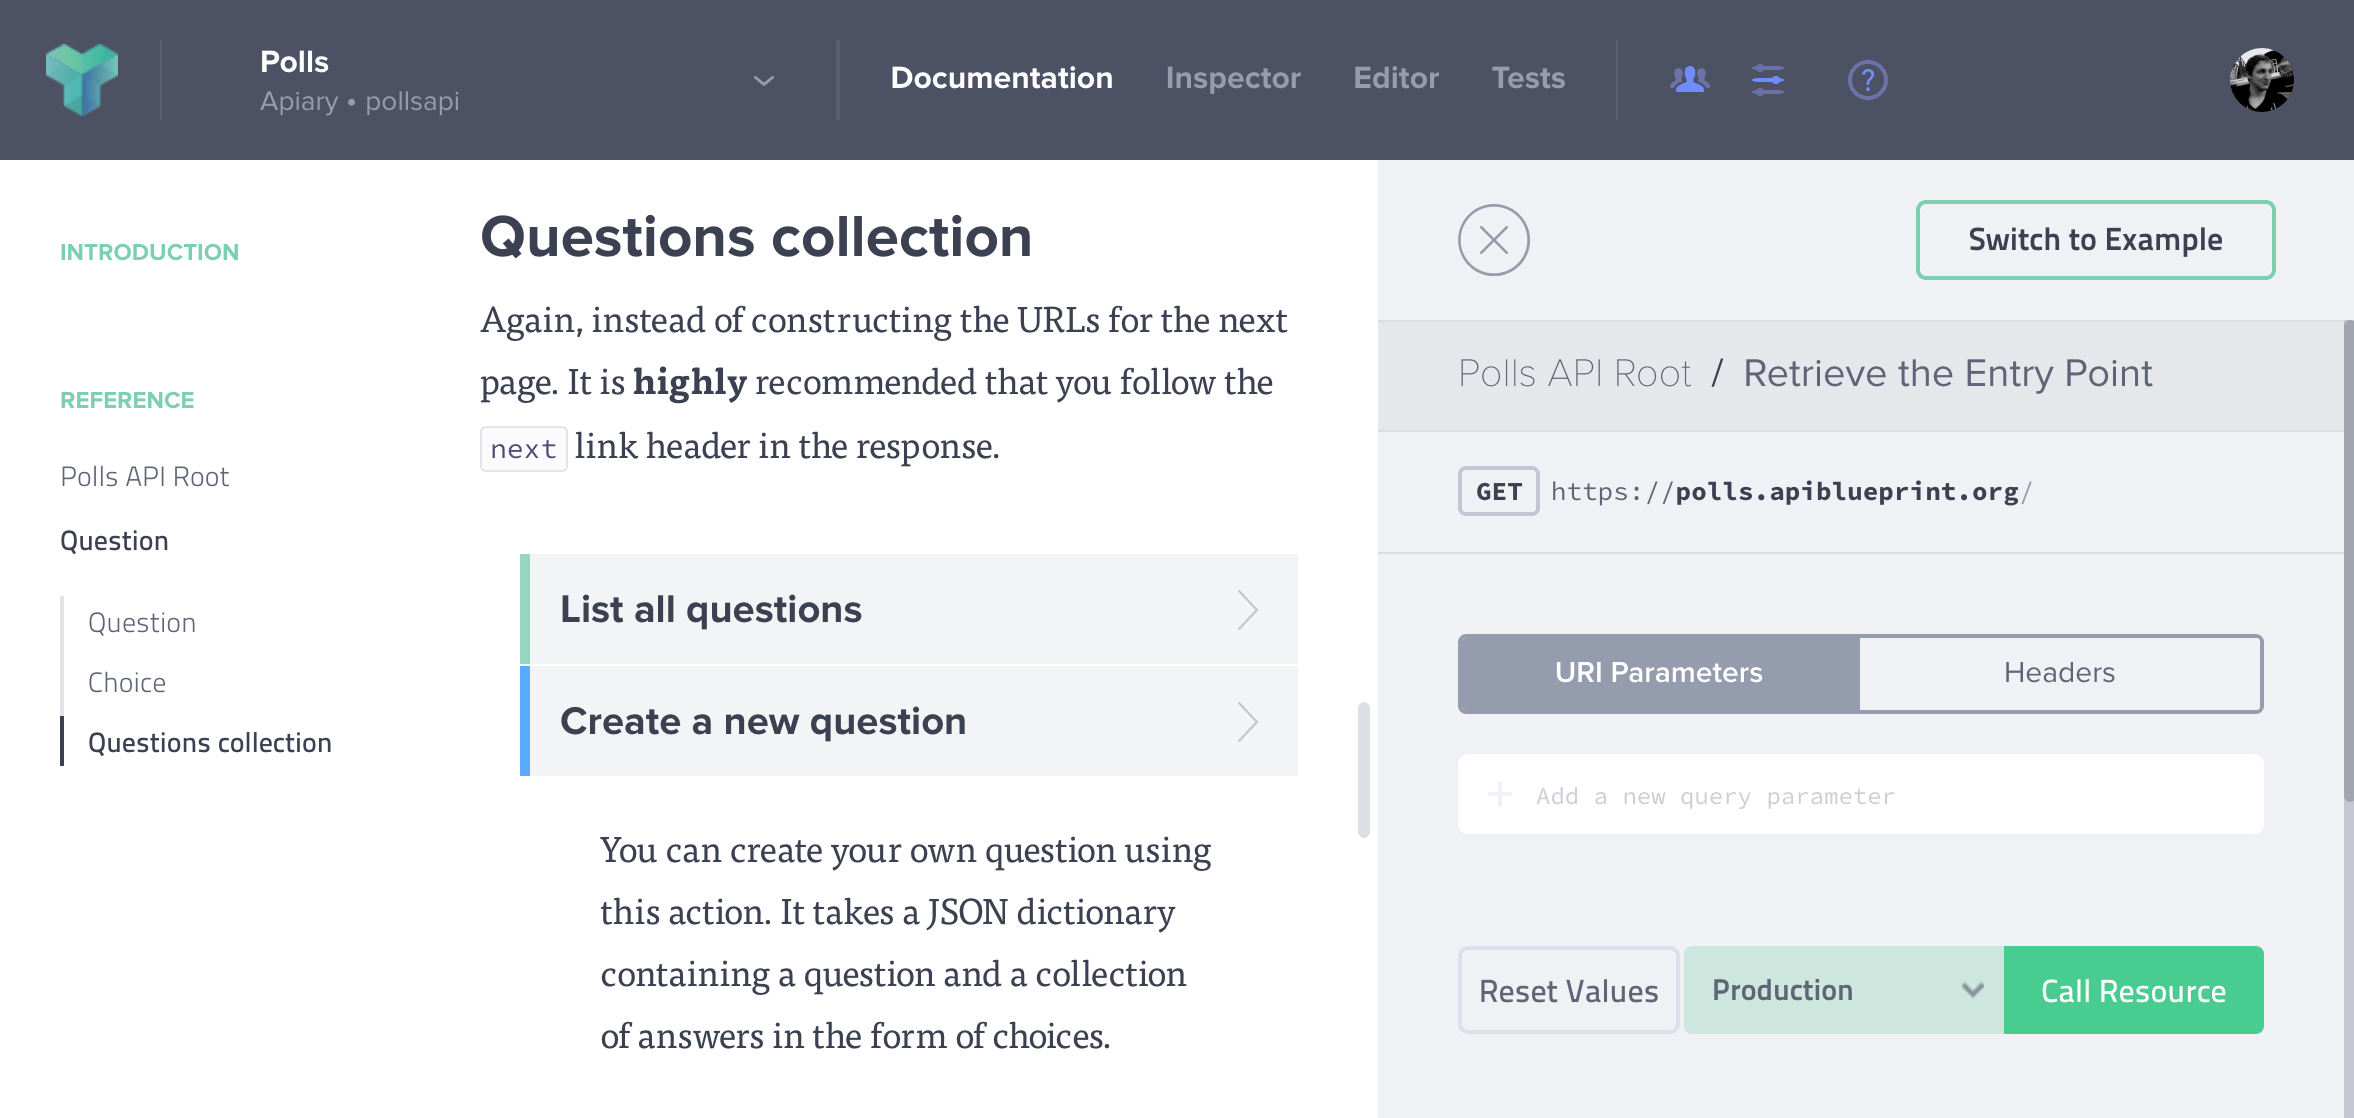Click the Switch to Example button
This screenshot has height=1118, width=2354.
click(x=2094, y=240)
